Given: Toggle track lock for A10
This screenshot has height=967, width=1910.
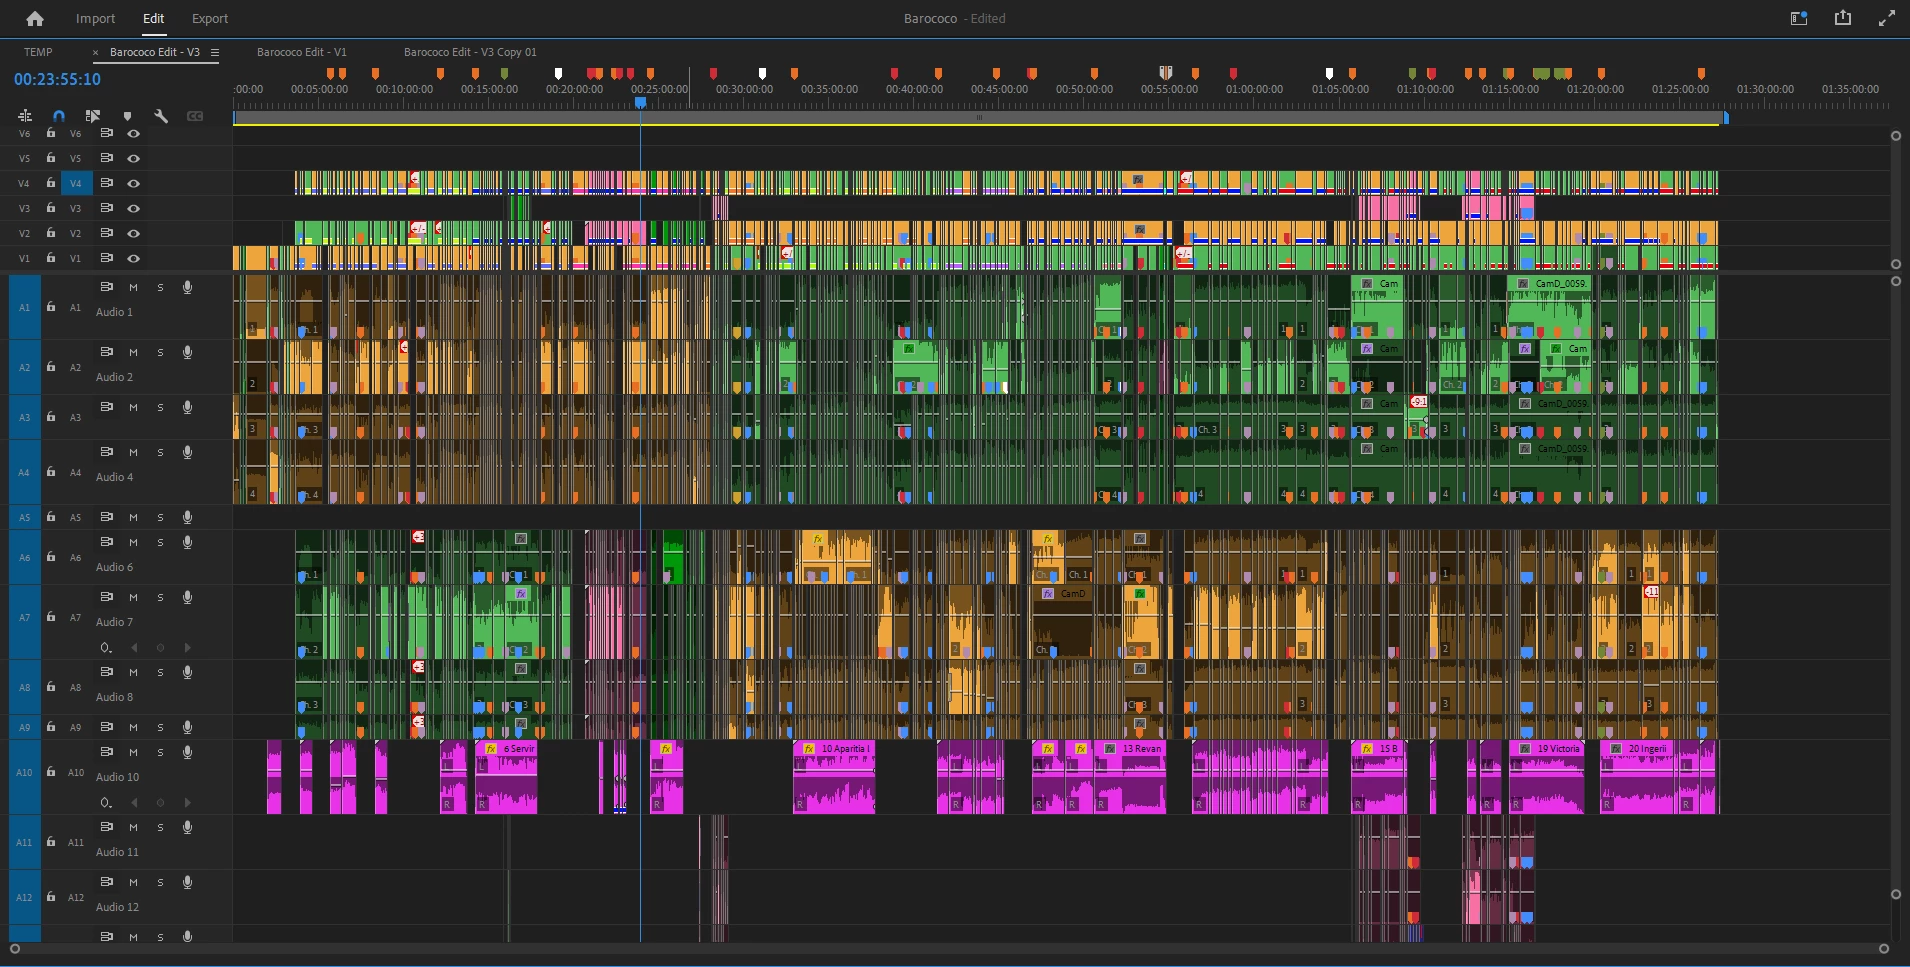Looking at the screenshot, I should pyautogui.click(x=50, y=772).
